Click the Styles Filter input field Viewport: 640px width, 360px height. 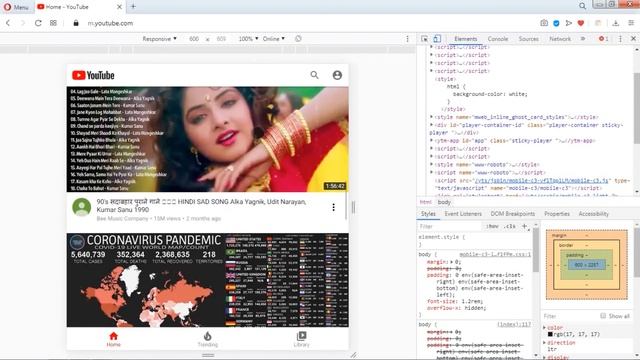[449, 226]
